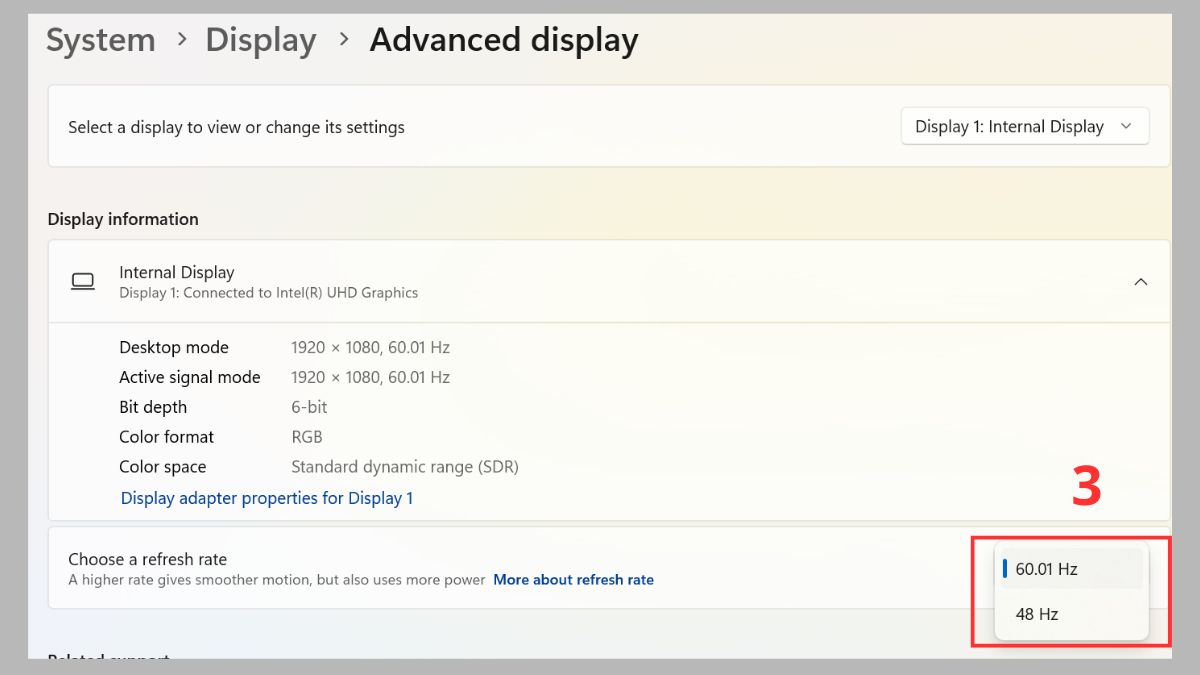Go back to Display settings via breadcrumb
1200x675 pixels.
click(x=260, y=40)
